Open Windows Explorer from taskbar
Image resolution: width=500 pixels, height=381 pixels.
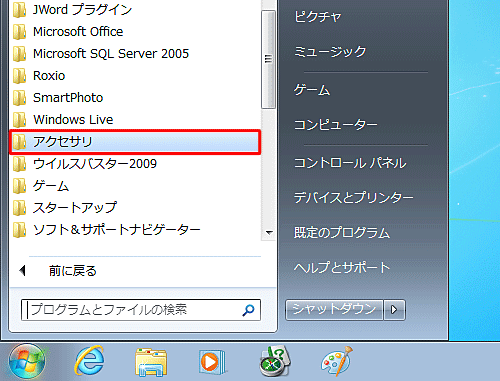(151, 362)
